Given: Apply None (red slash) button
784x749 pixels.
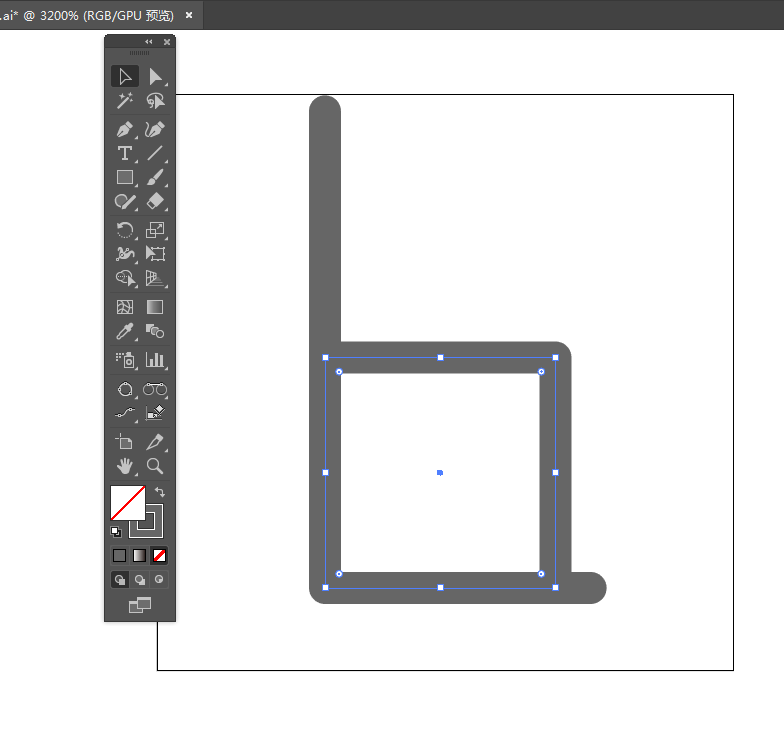Looking at the screenshot, I should pyautogui.click(x=160, y=556).
